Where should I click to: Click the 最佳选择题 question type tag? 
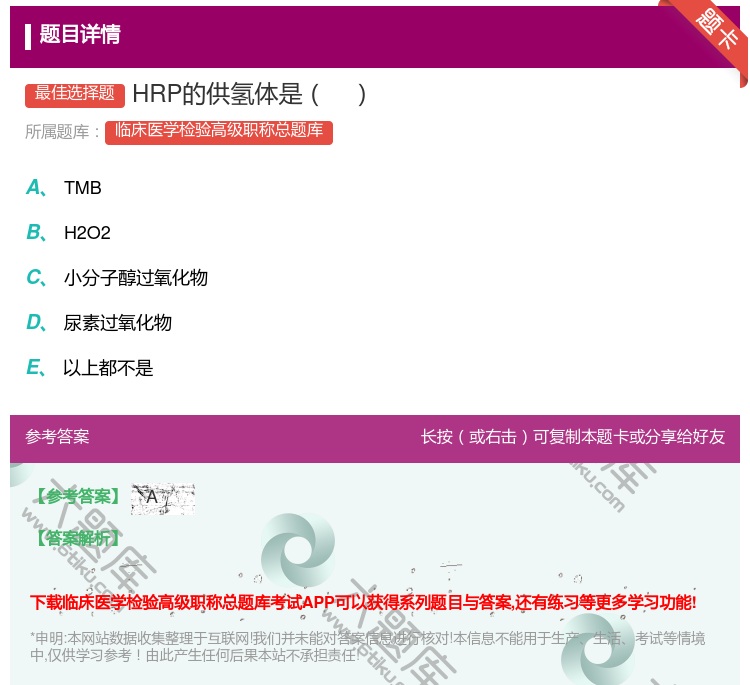75,94
